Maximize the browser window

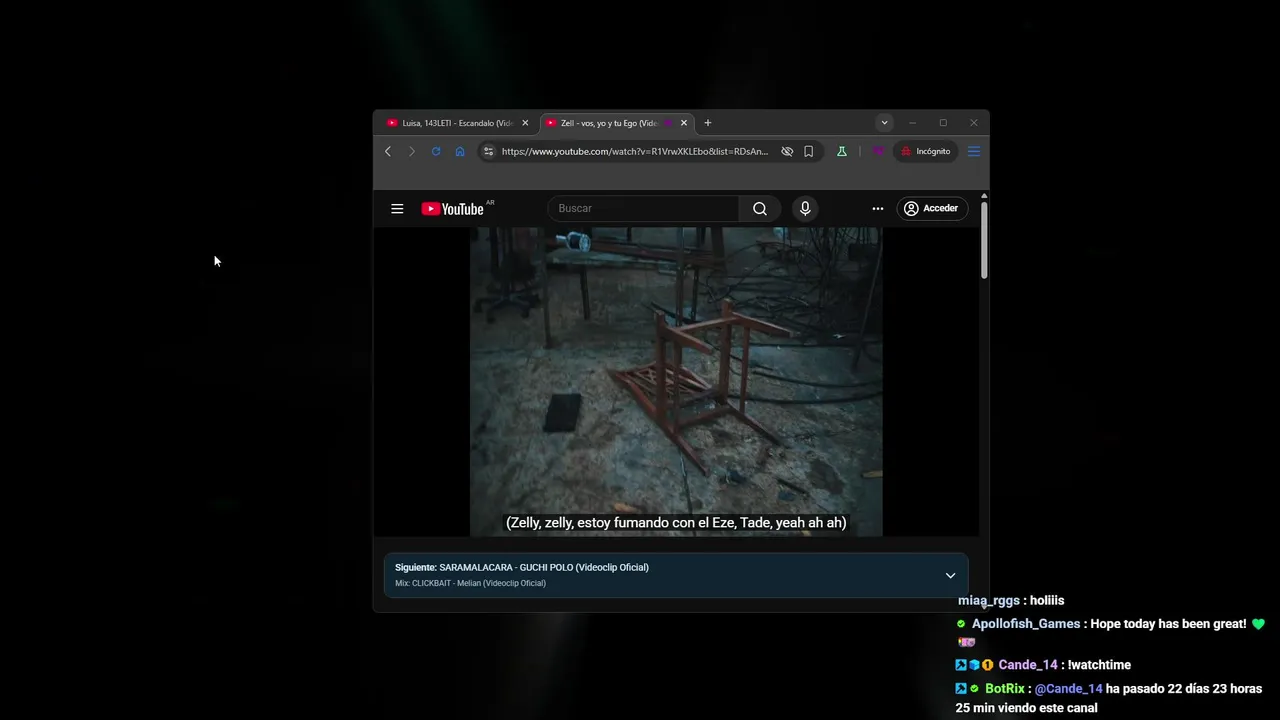943,123
